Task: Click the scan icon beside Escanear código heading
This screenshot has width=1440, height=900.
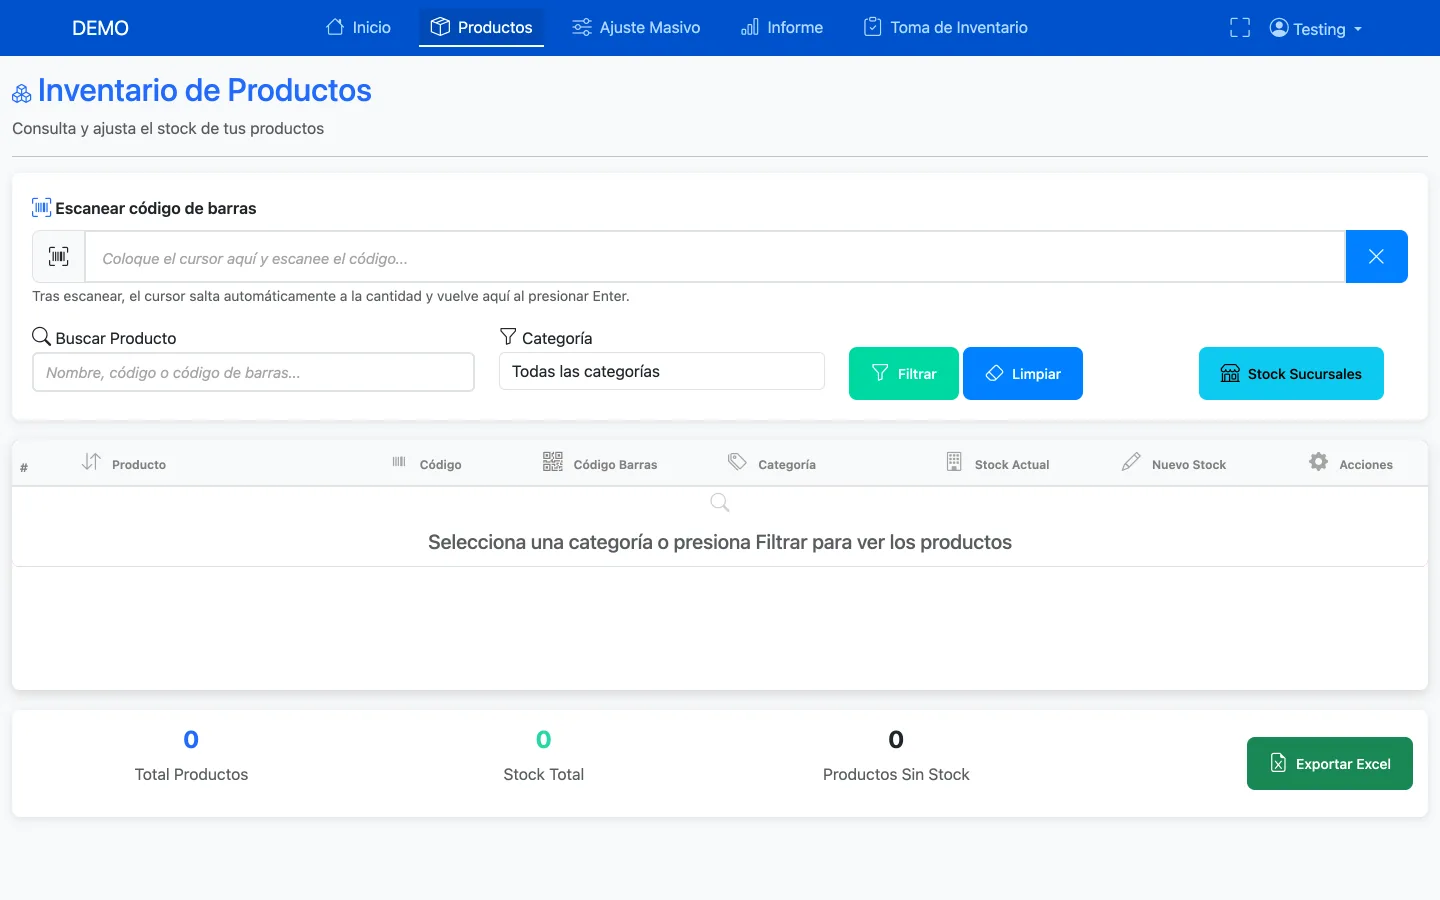Action: (41, 207)
